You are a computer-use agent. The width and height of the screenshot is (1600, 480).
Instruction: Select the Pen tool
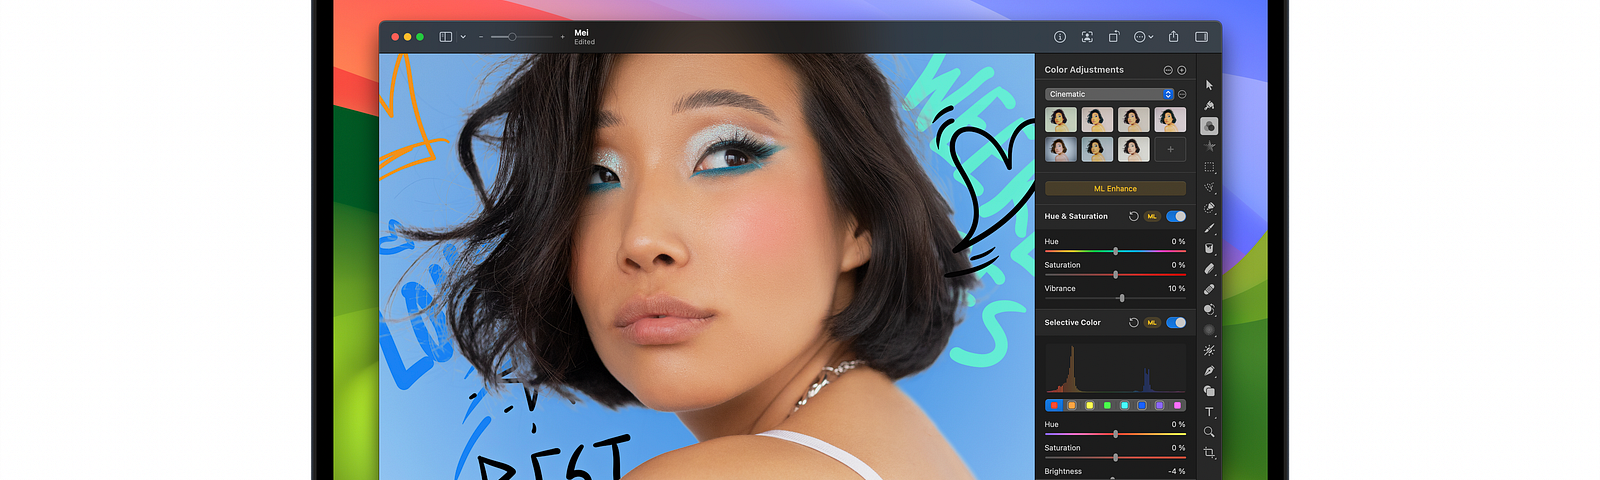[1209, 371]
